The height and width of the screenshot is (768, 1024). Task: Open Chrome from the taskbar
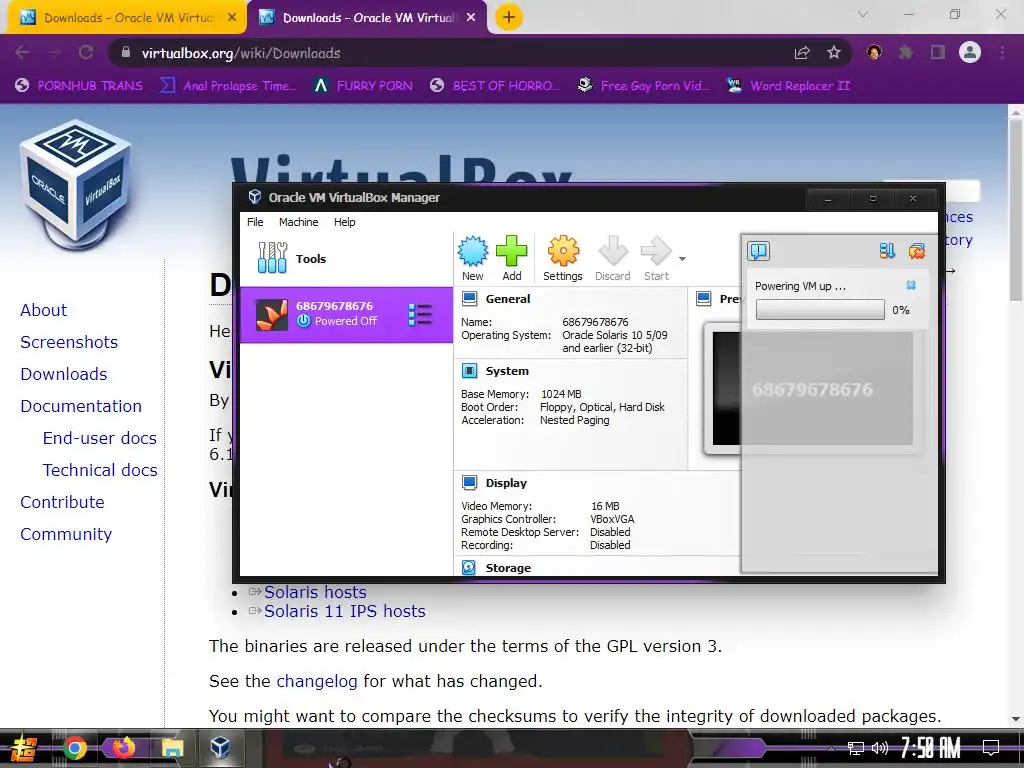click(74, 748)
